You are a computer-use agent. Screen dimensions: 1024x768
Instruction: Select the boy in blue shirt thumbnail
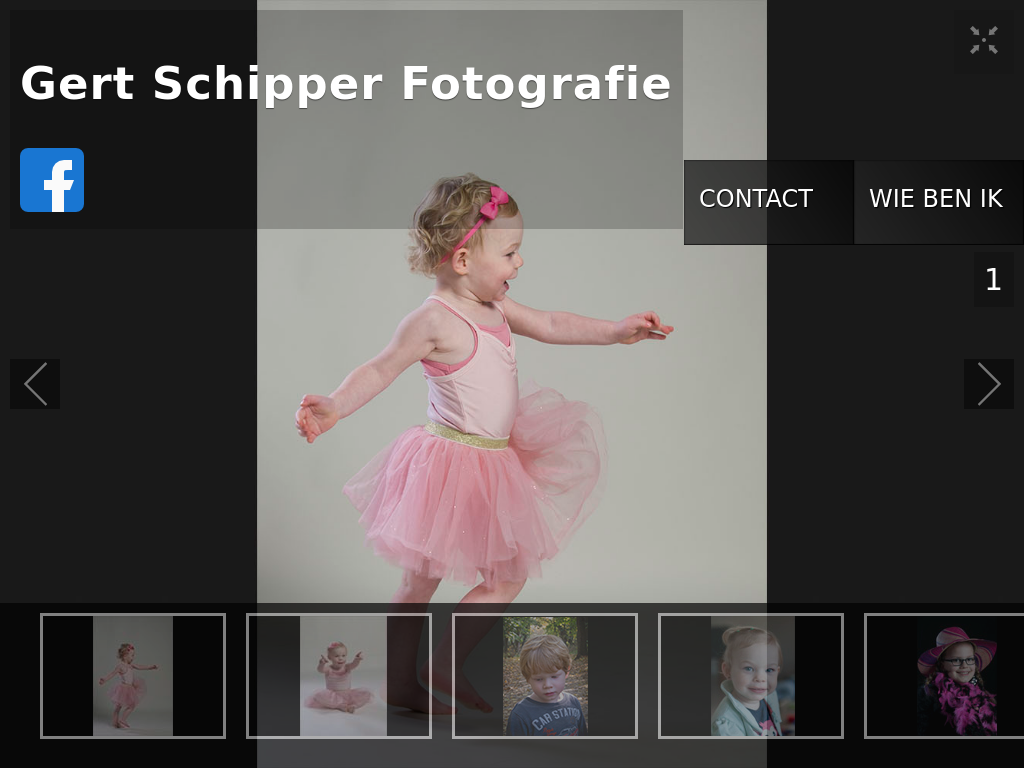coord(545,676)
